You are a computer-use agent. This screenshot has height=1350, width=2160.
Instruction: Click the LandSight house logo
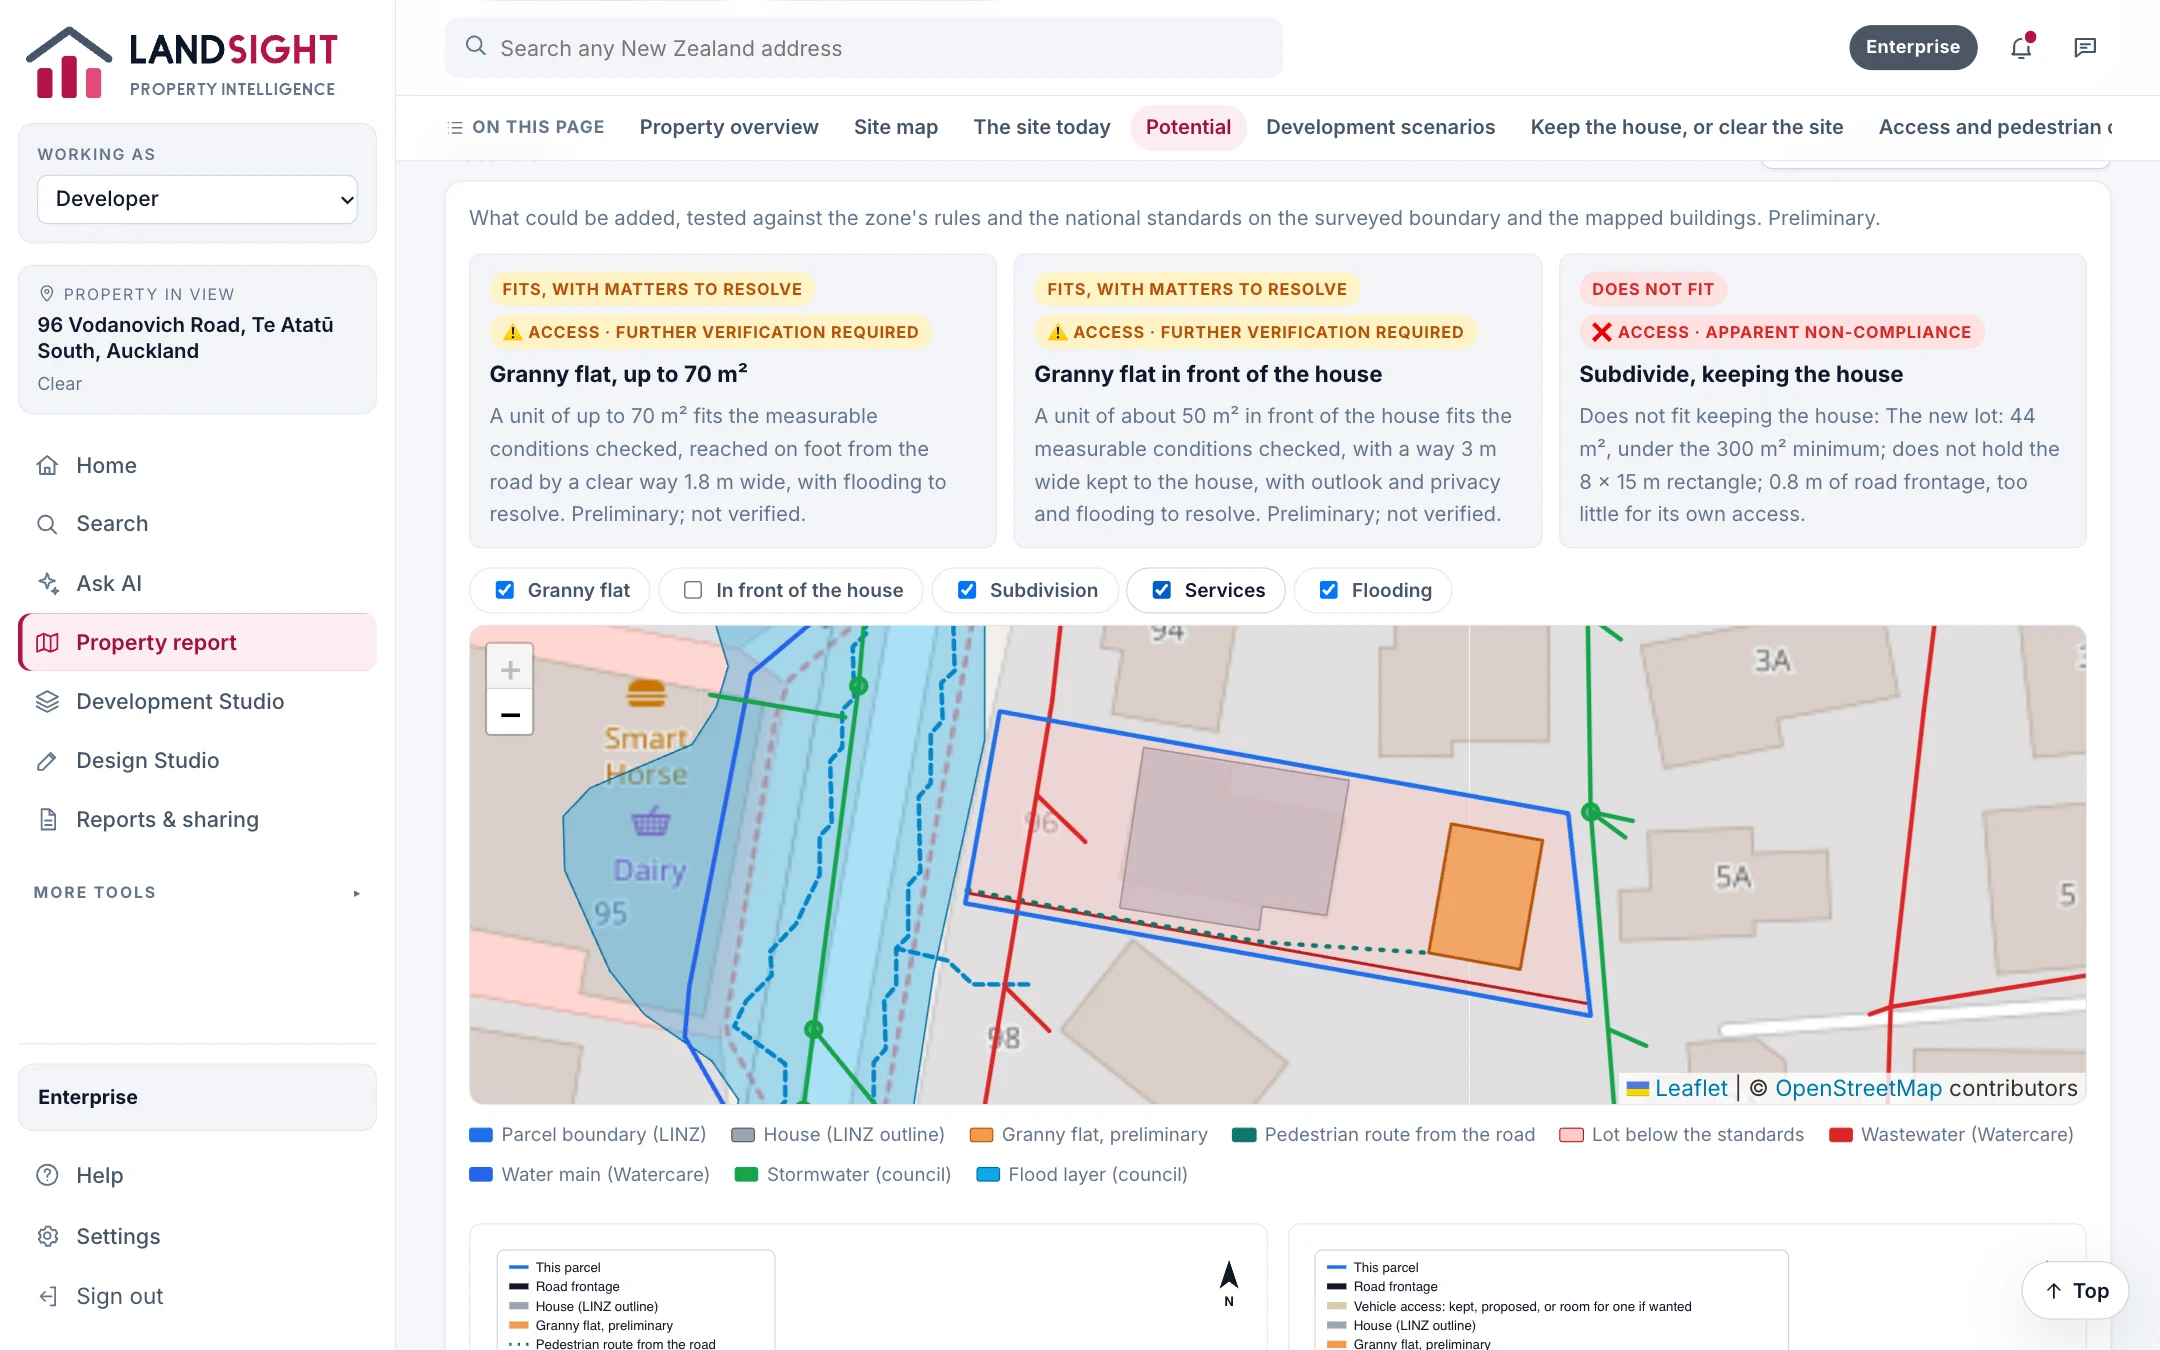click(x=68, y=63)
